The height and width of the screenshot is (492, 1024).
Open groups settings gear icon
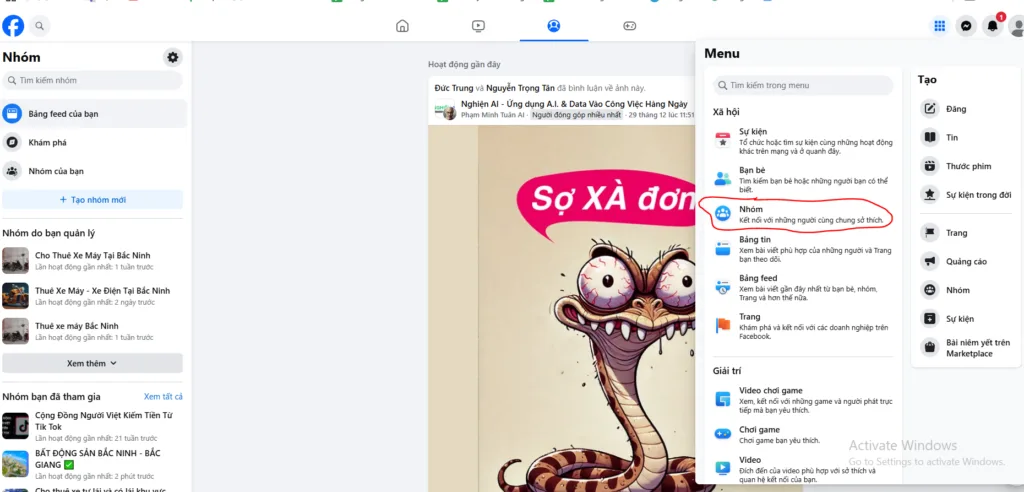click(x=172, y=57)
